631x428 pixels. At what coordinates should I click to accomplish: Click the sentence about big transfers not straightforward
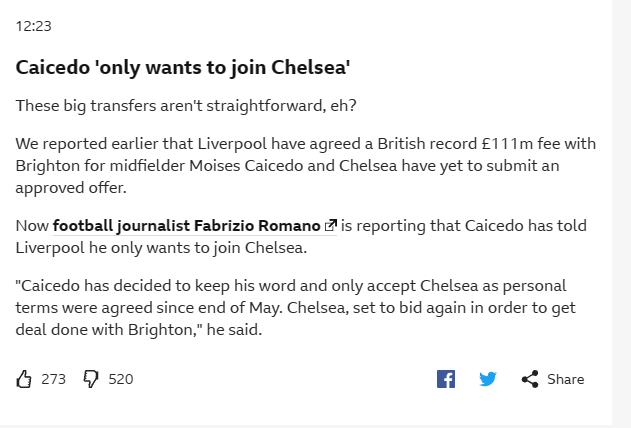[186, 106]
